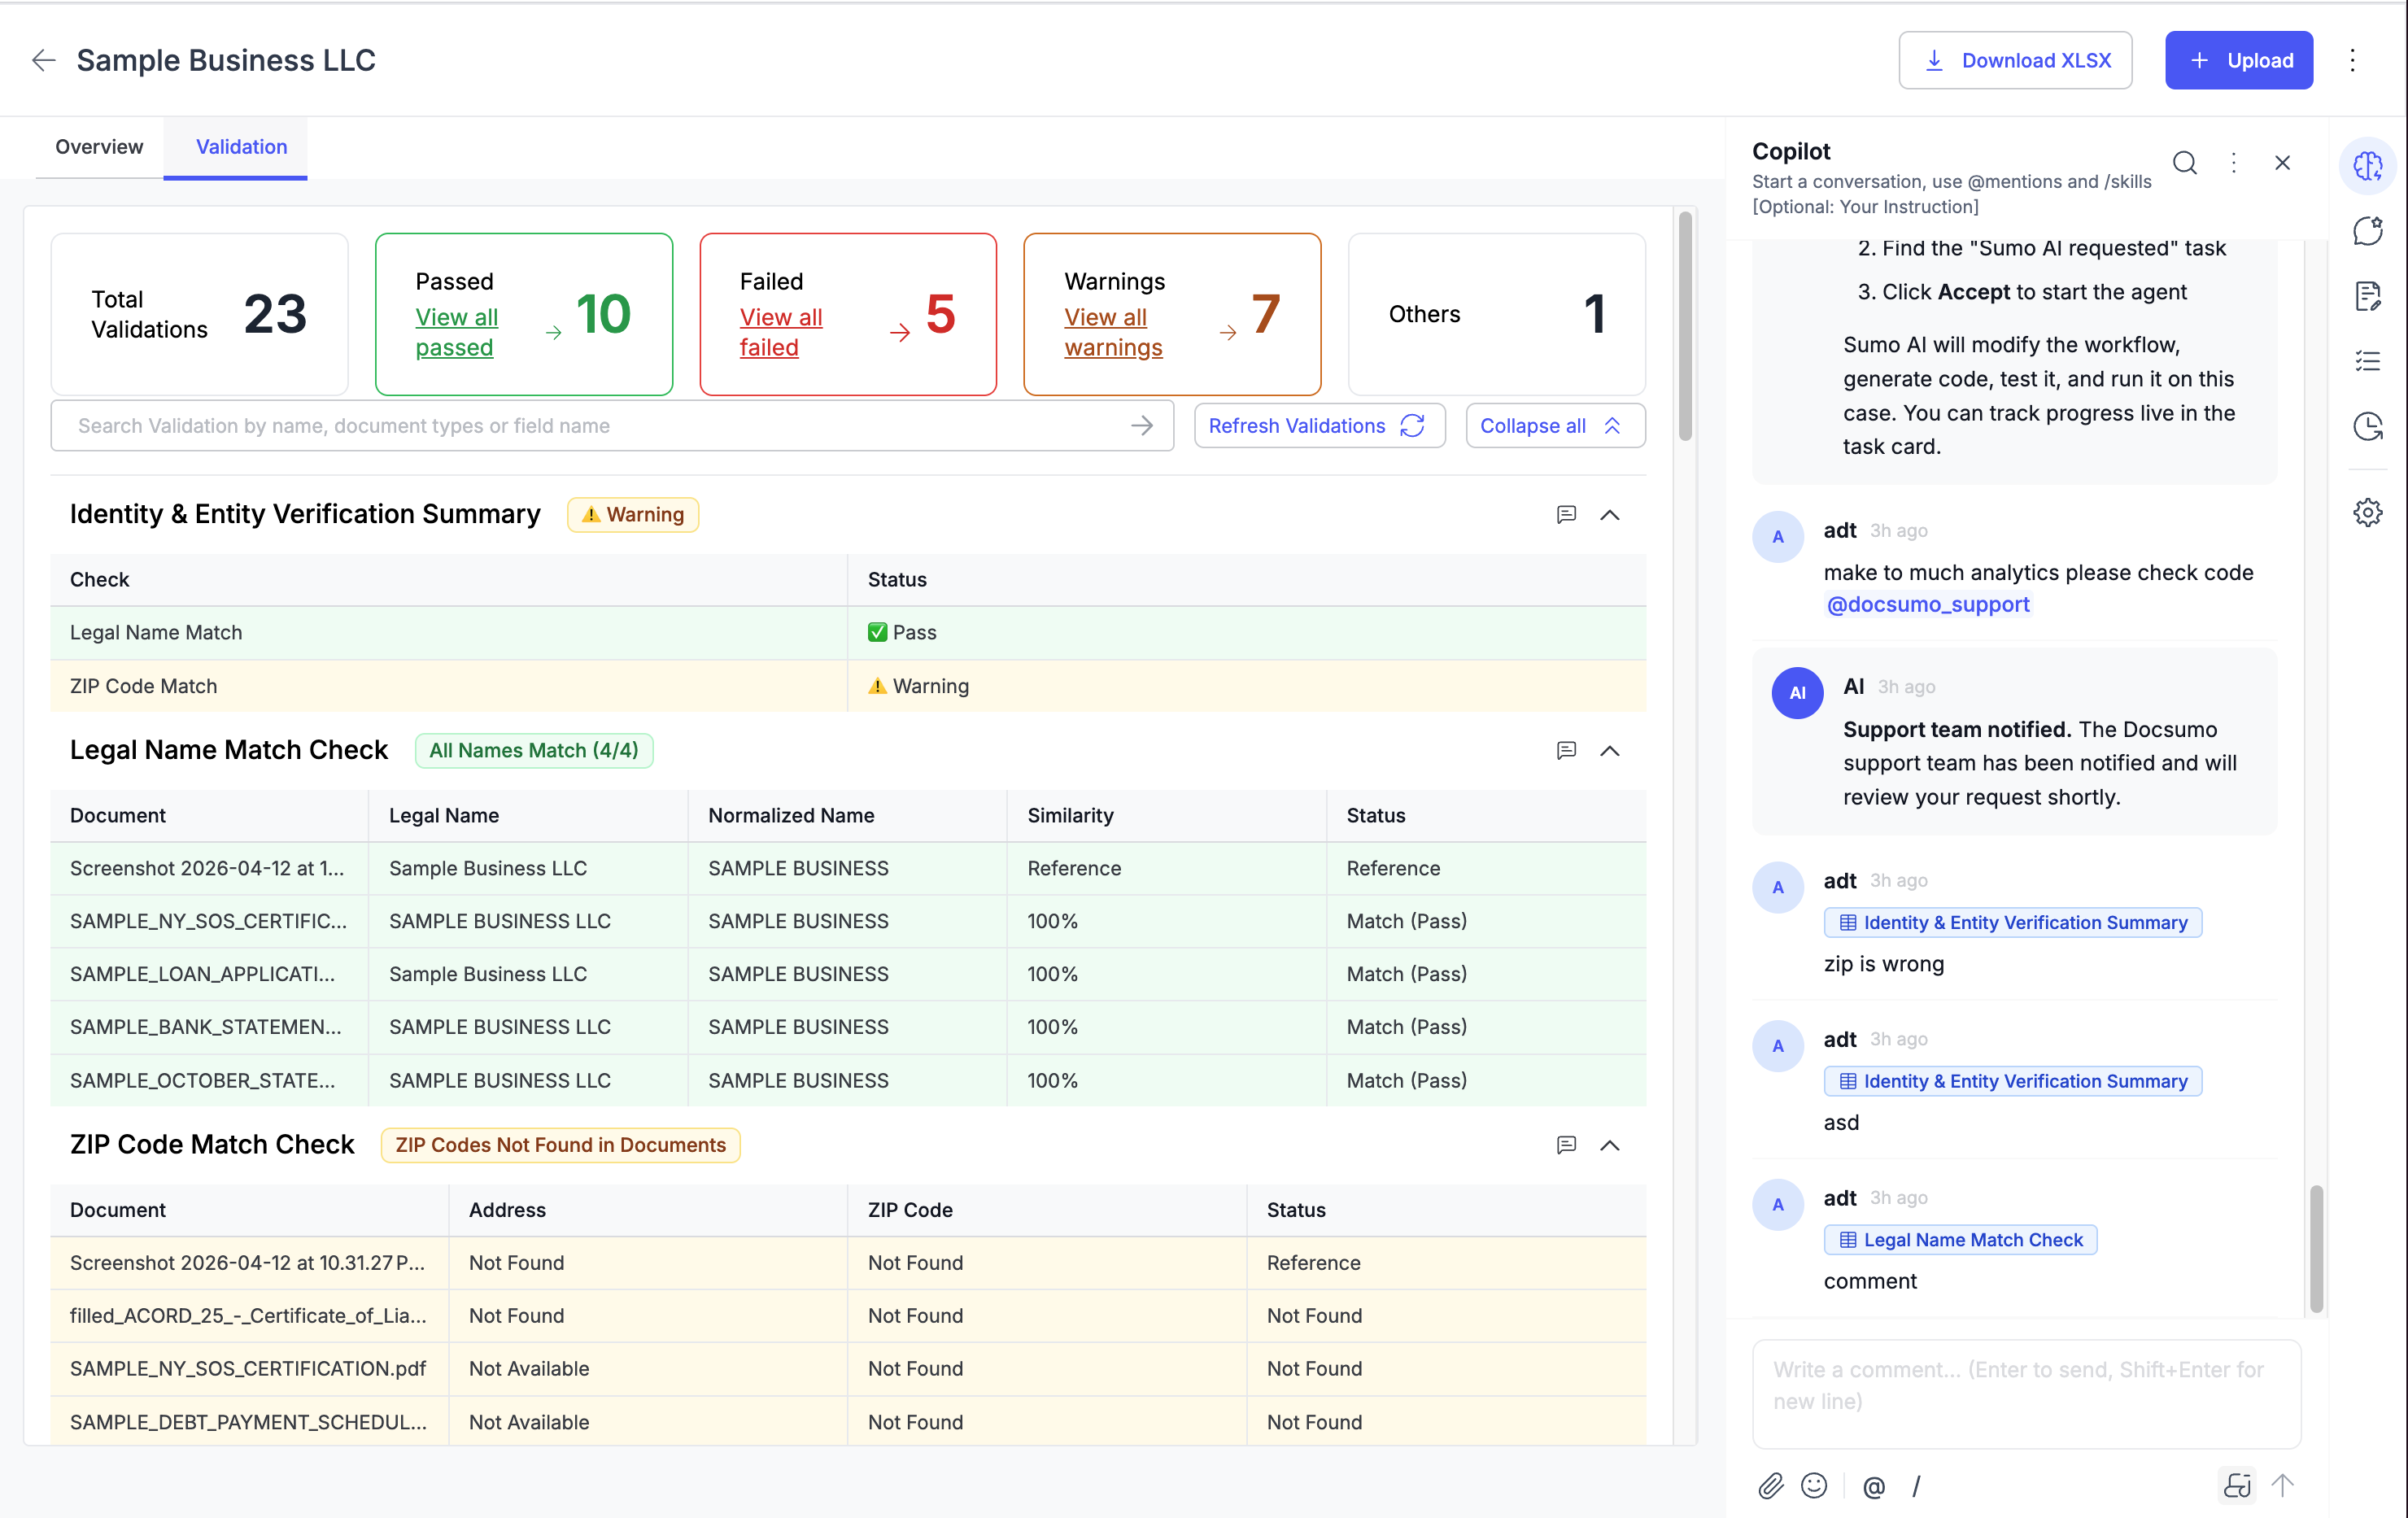The width and height of the screenshot is (2408, 1518).
Task: Switch to the Overview tab
Action: coord(99,147)
